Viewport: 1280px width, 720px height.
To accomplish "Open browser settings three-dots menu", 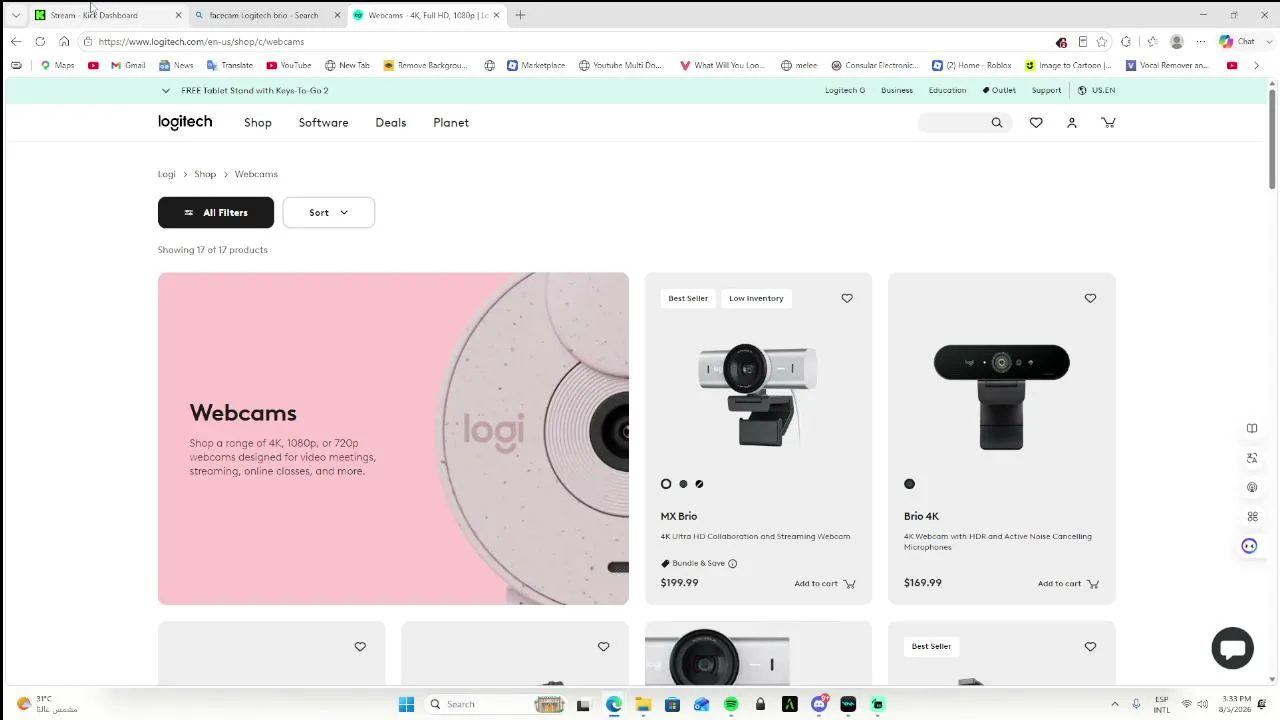I will tap(1201, 42).
